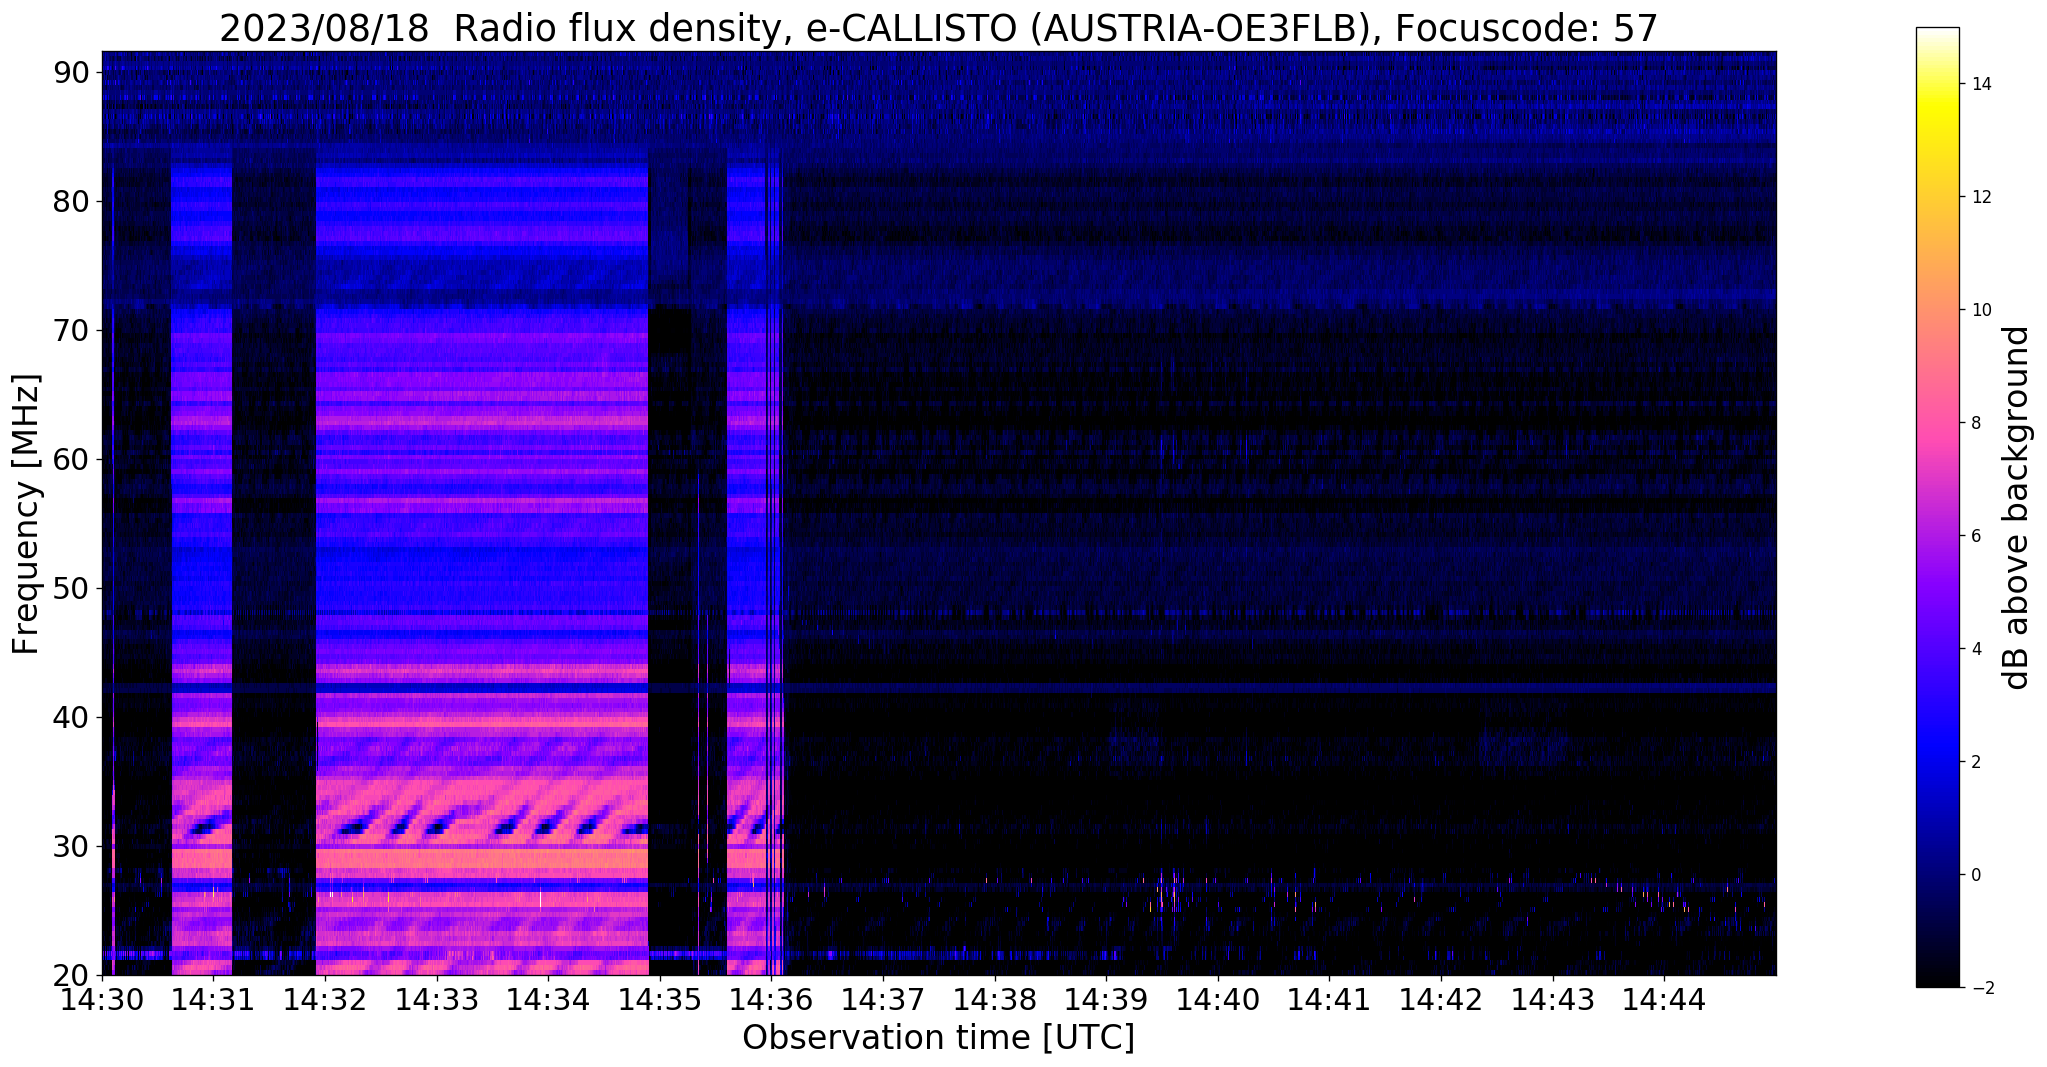Click the 14:41 time tick label

1329,999
